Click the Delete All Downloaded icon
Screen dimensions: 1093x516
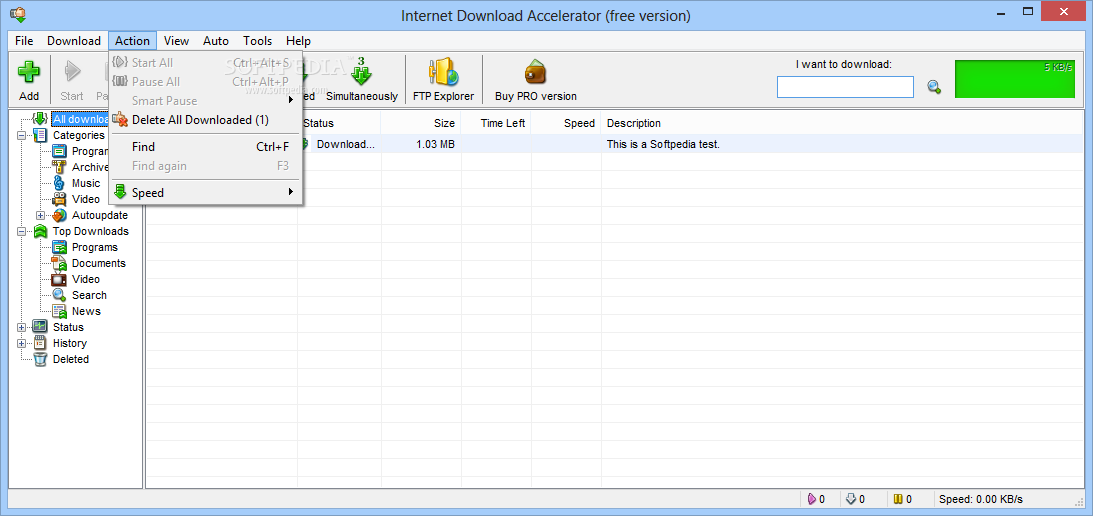pyautogui.click(x=120, y=120)
